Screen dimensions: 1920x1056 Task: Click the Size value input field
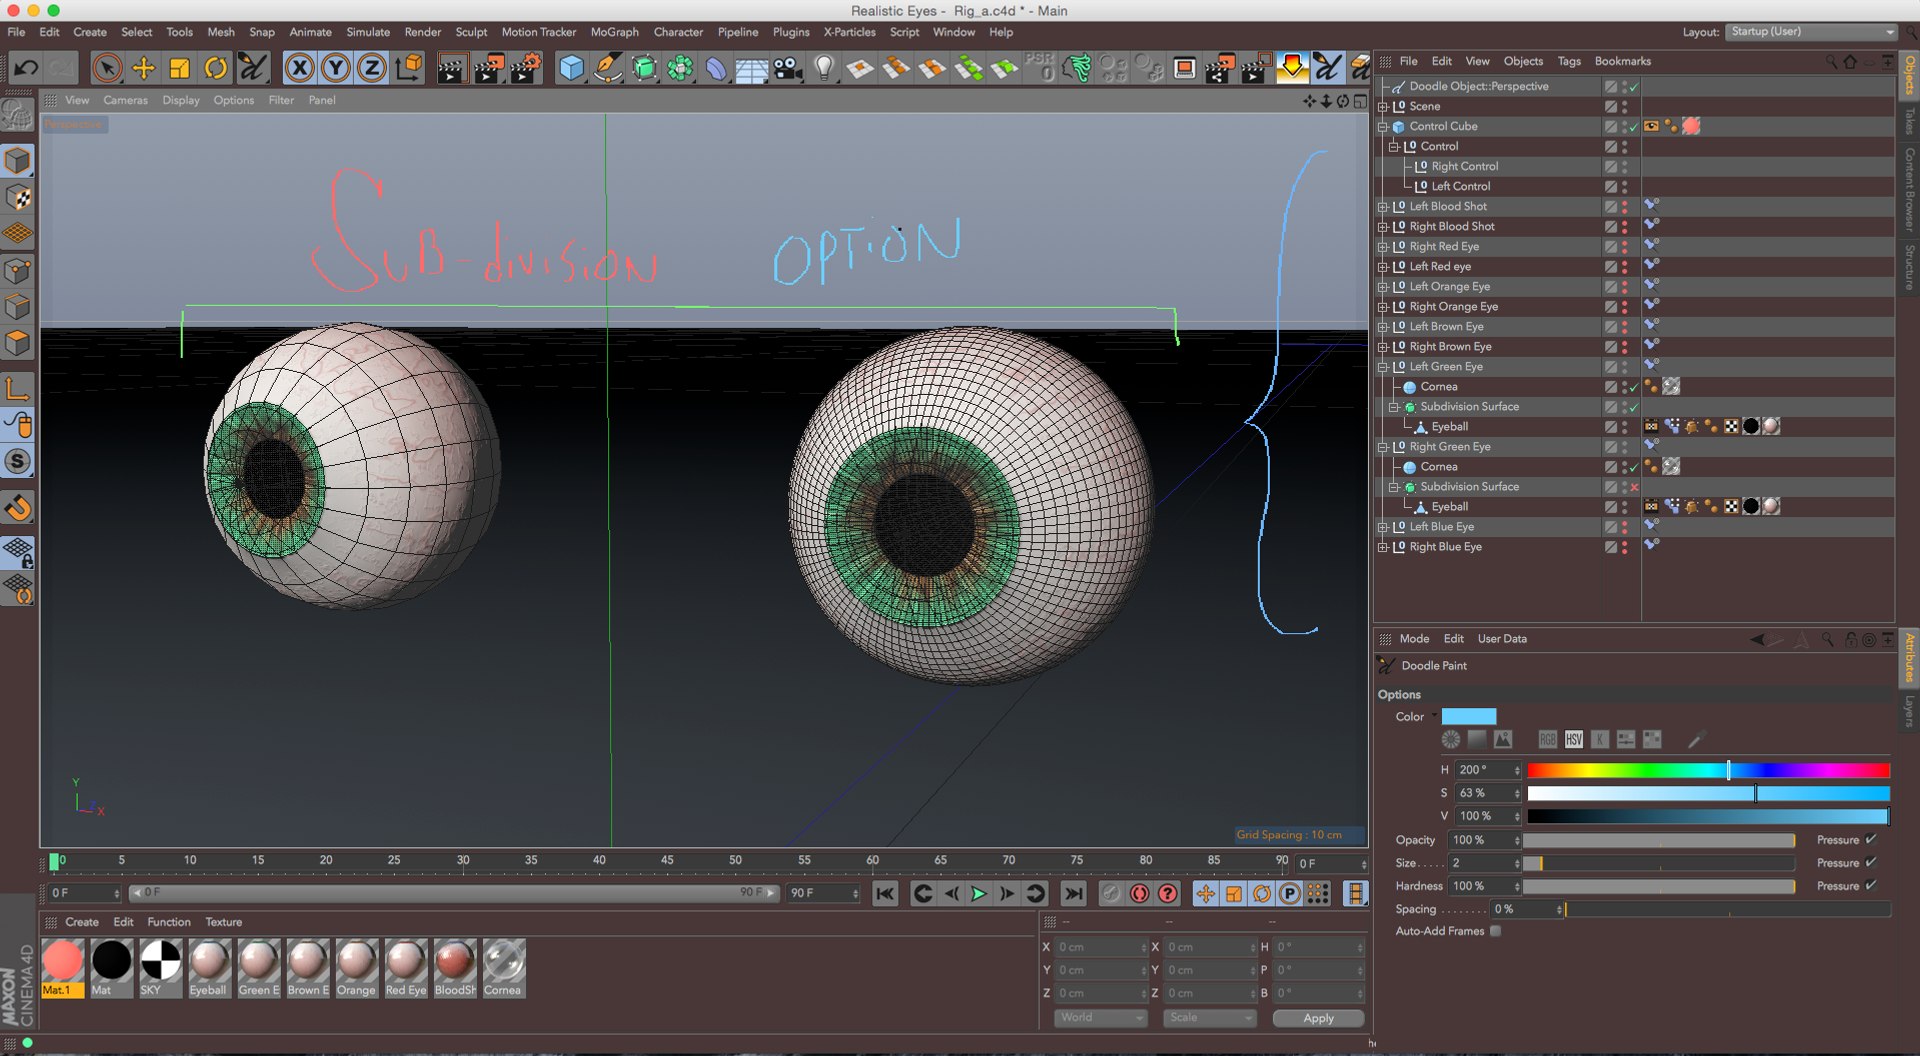(1484, 863)
